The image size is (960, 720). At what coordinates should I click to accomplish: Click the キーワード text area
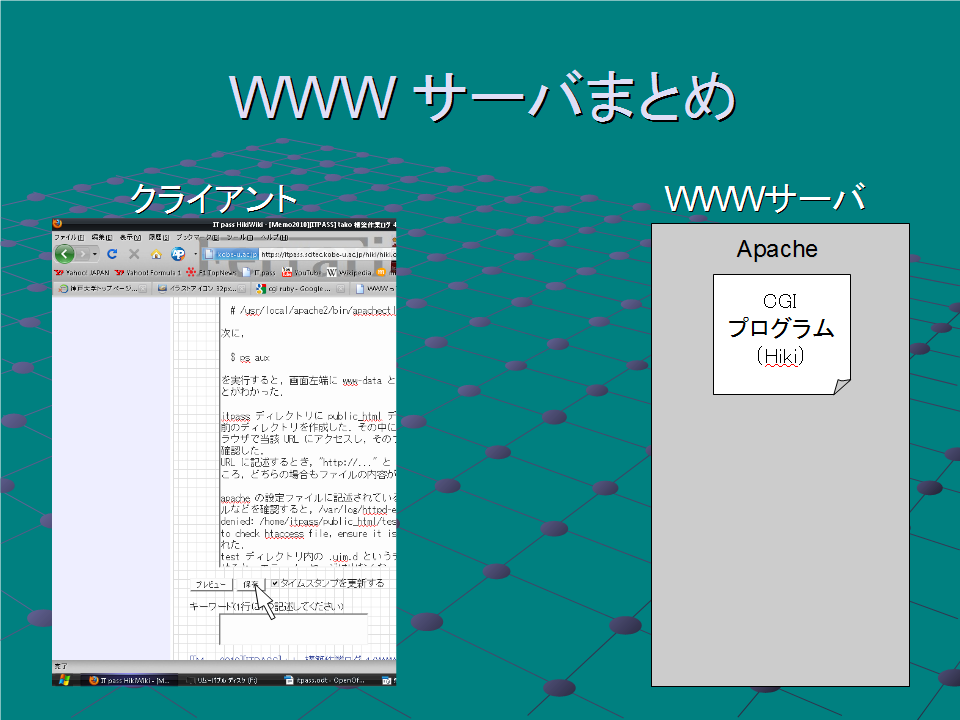tap(292, 627)
